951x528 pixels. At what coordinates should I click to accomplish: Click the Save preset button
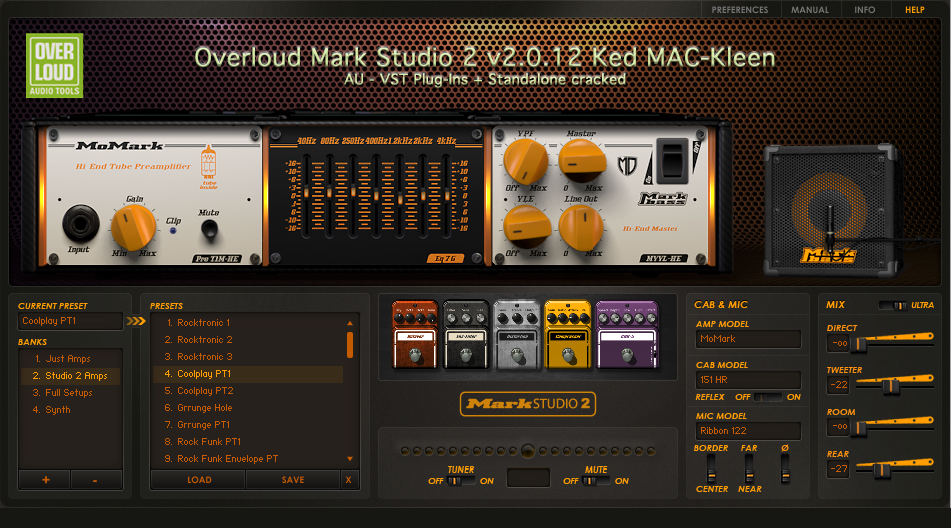click(293, 480)
